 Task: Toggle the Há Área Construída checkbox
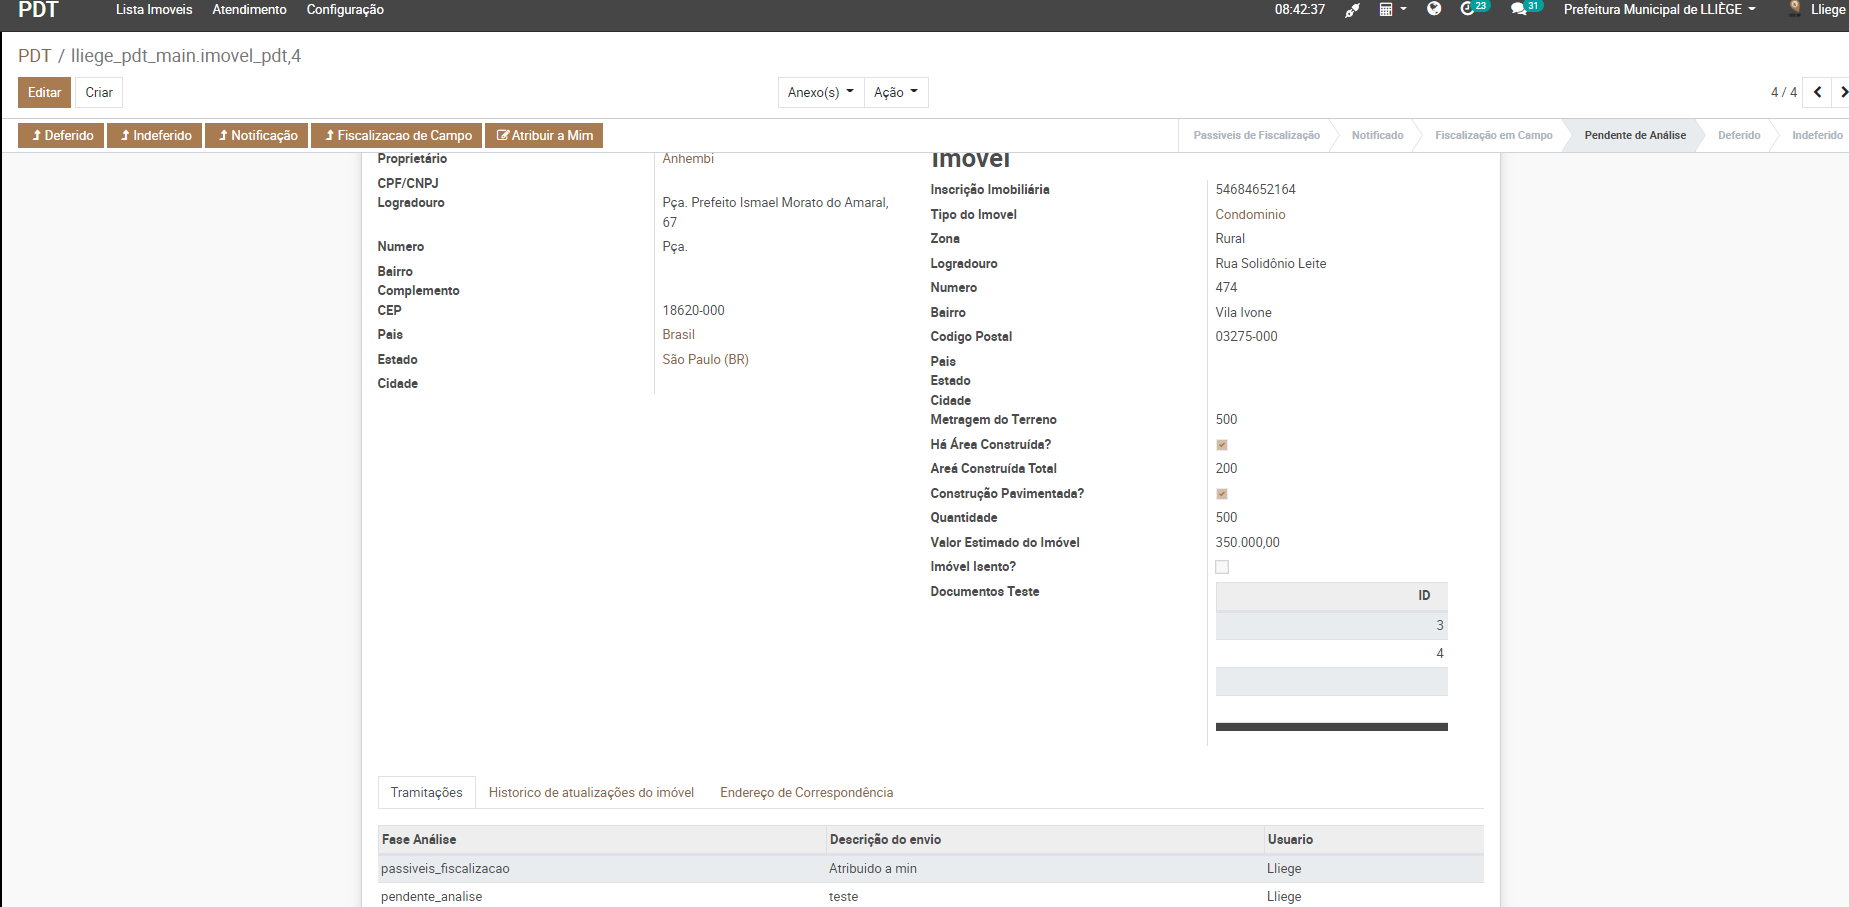[1222, 445]
